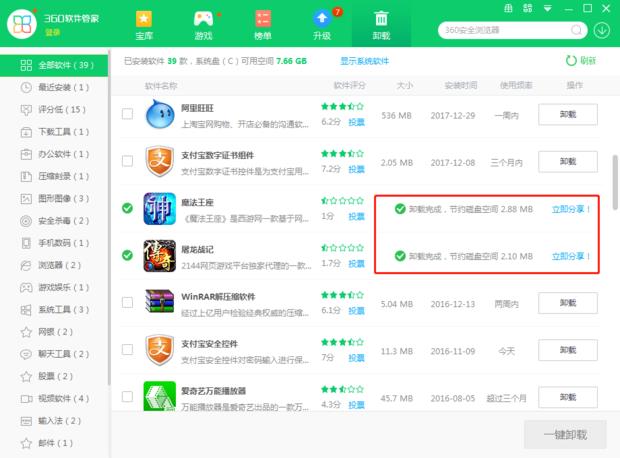The height and width of the screenshot is (458, 620).
Task: Select 全部软件 (39) category
Action: coord(54,65)
